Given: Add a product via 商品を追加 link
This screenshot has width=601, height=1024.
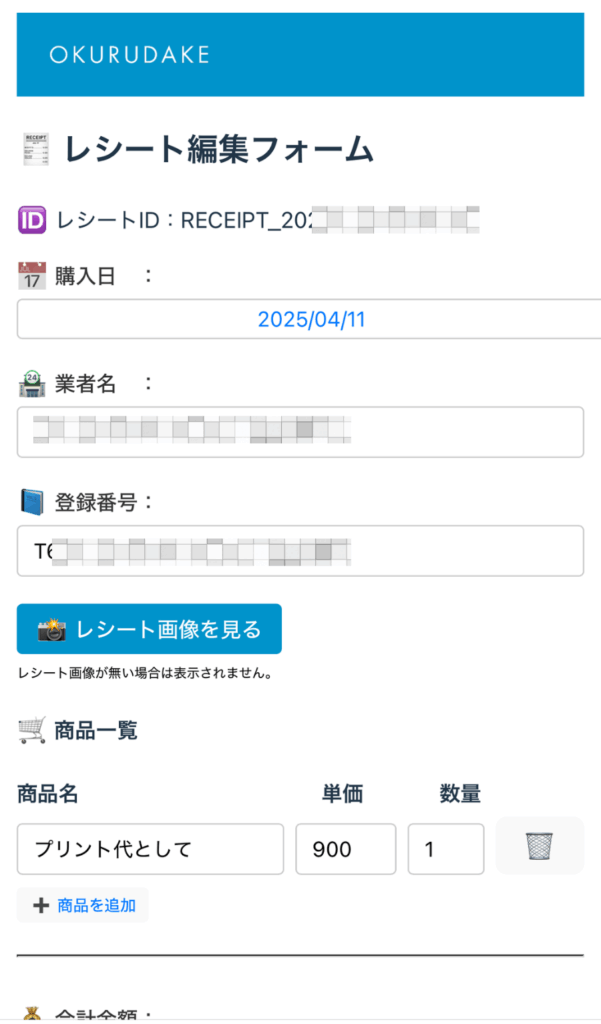Looking at the screenshot, I should [x=83, y=905].
